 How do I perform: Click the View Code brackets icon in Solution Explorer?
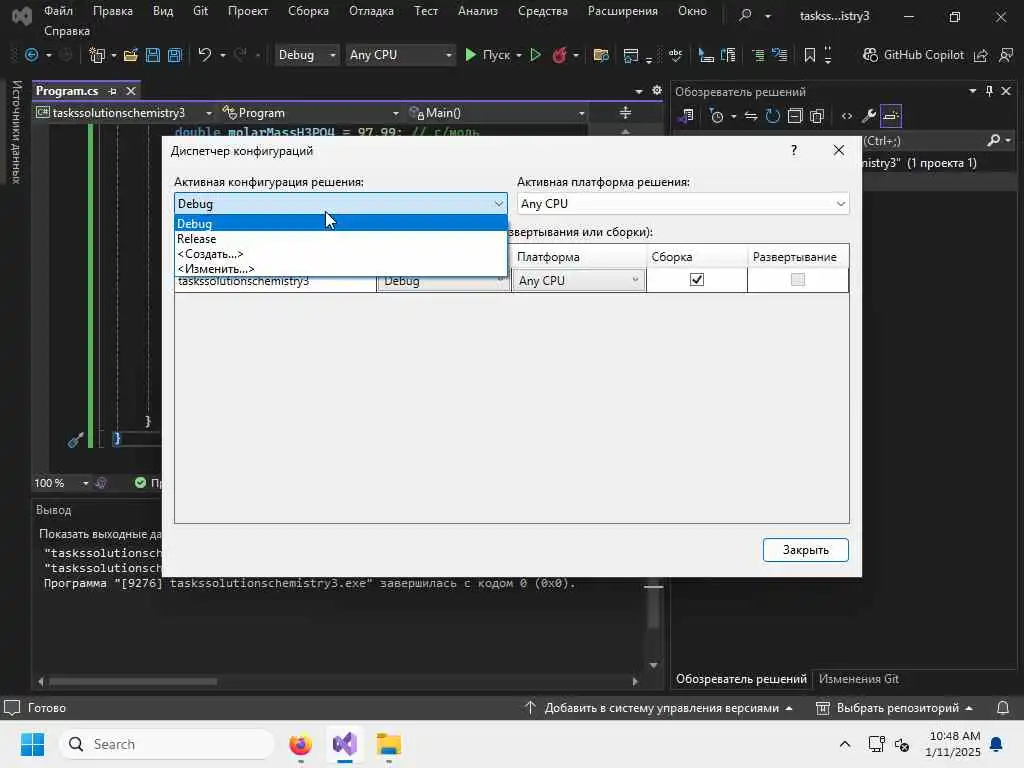847,116
